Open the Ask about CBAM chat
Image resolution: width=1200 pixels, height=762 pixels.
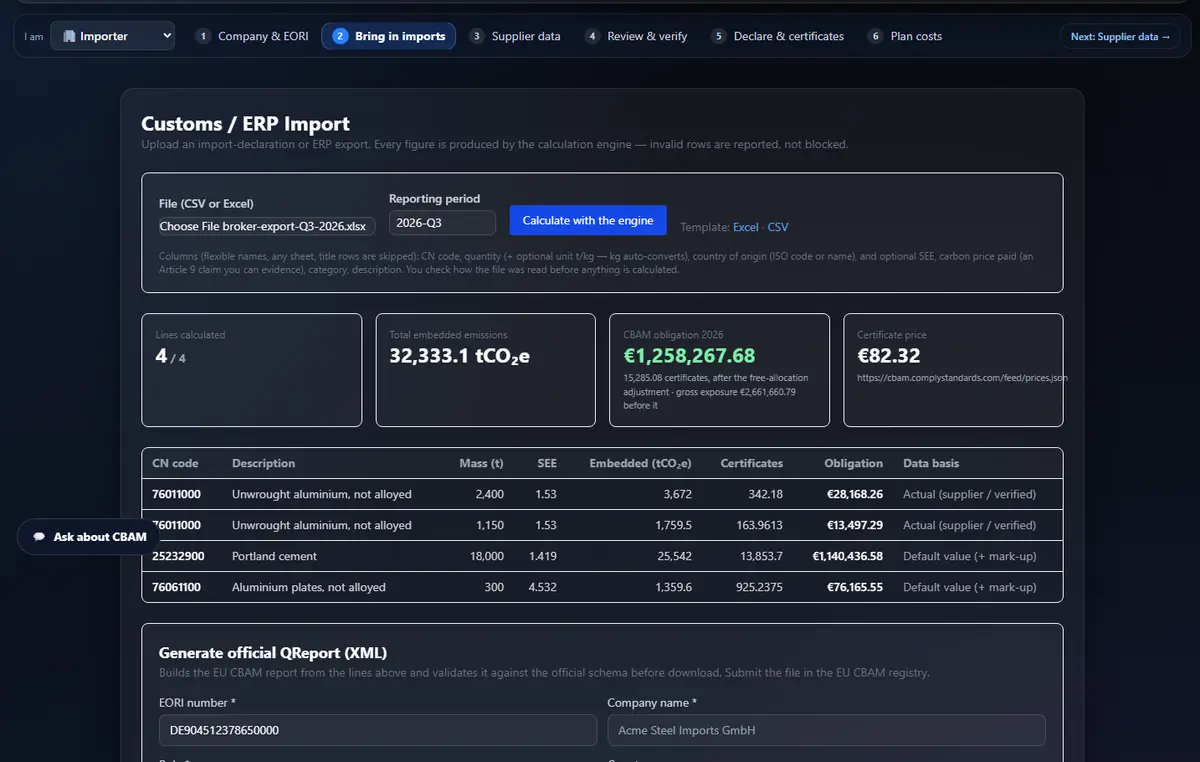89,537
